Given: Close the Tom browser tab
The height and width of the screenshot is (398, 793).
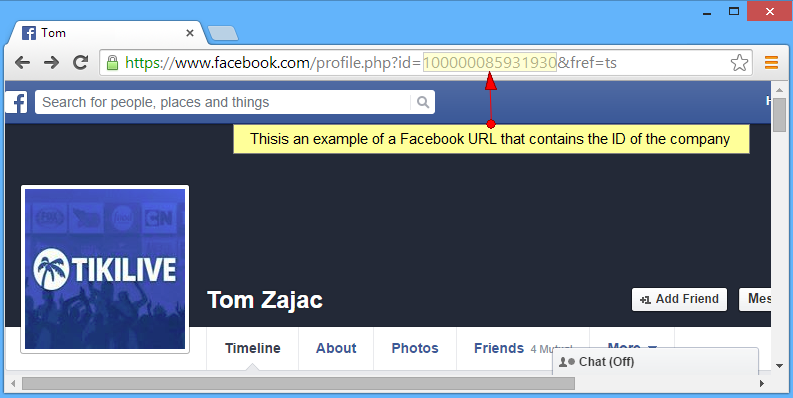Looking at the screenshot, I should pyautogui.click(x=190, y=33).
